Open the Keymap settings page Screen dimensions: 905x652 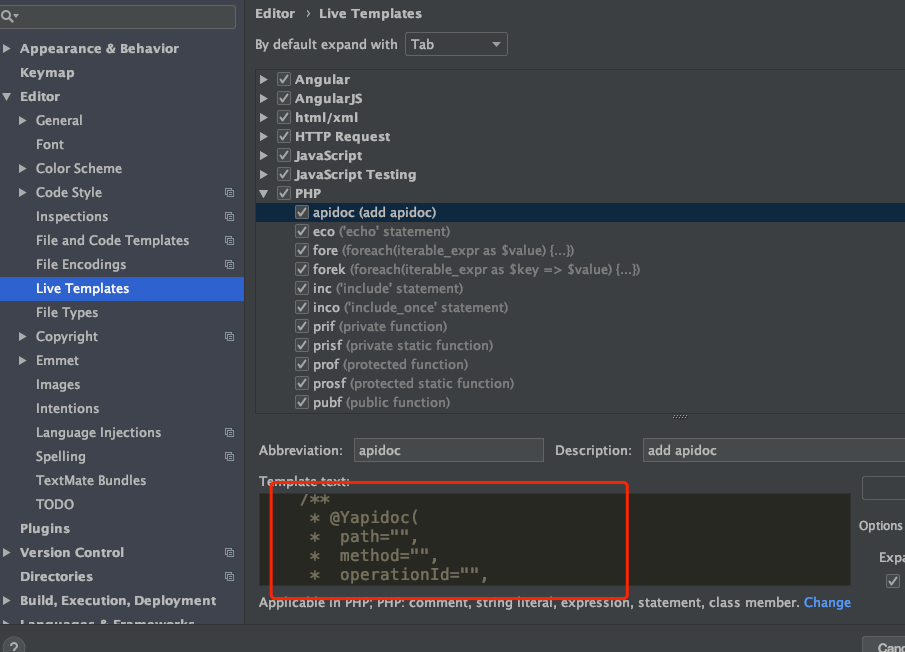(x=47, y=73)
